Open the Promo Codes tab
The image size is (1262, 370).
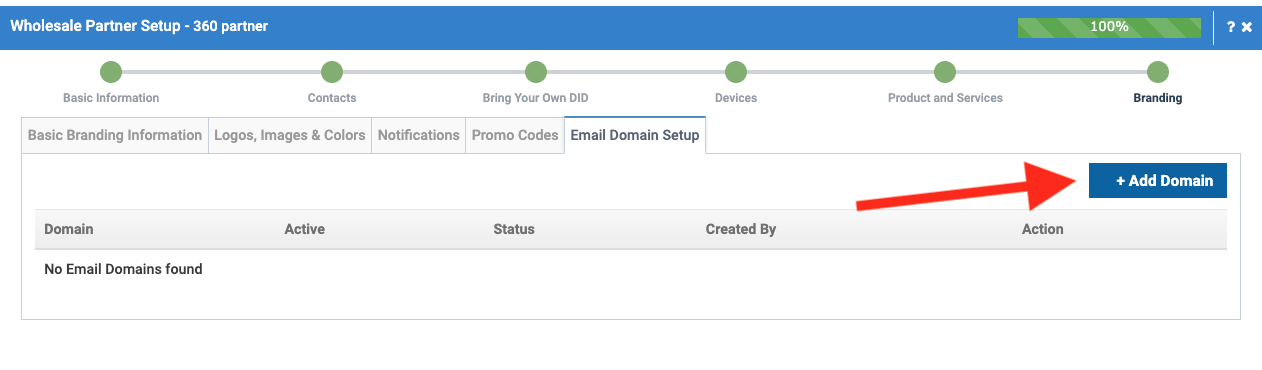coord(515,135)
